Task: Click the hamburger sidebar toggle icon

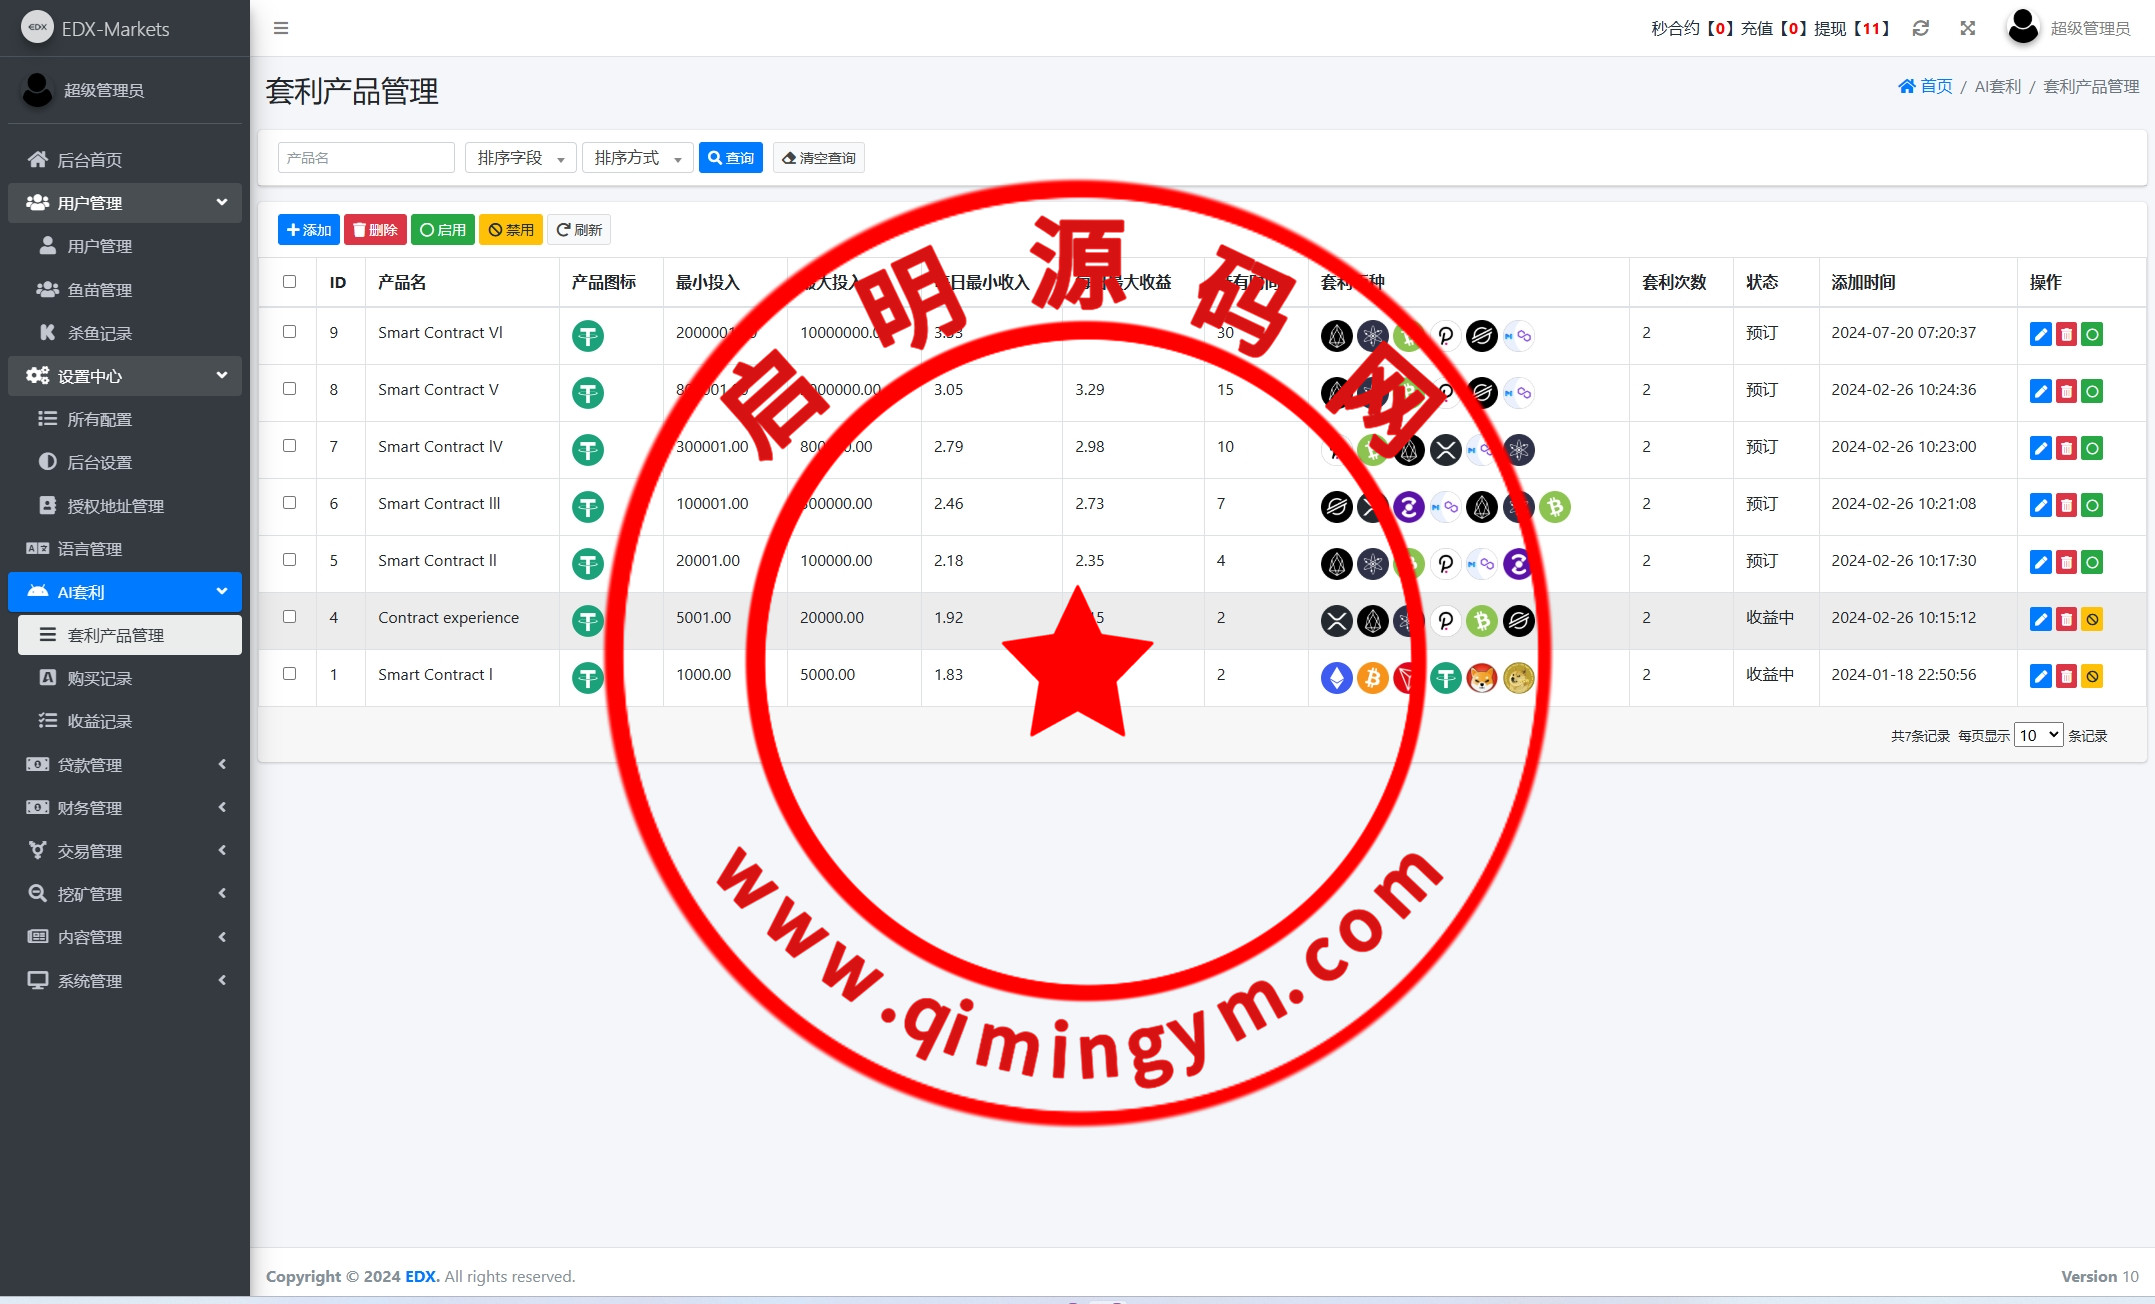Action: [x=281, y=28]
